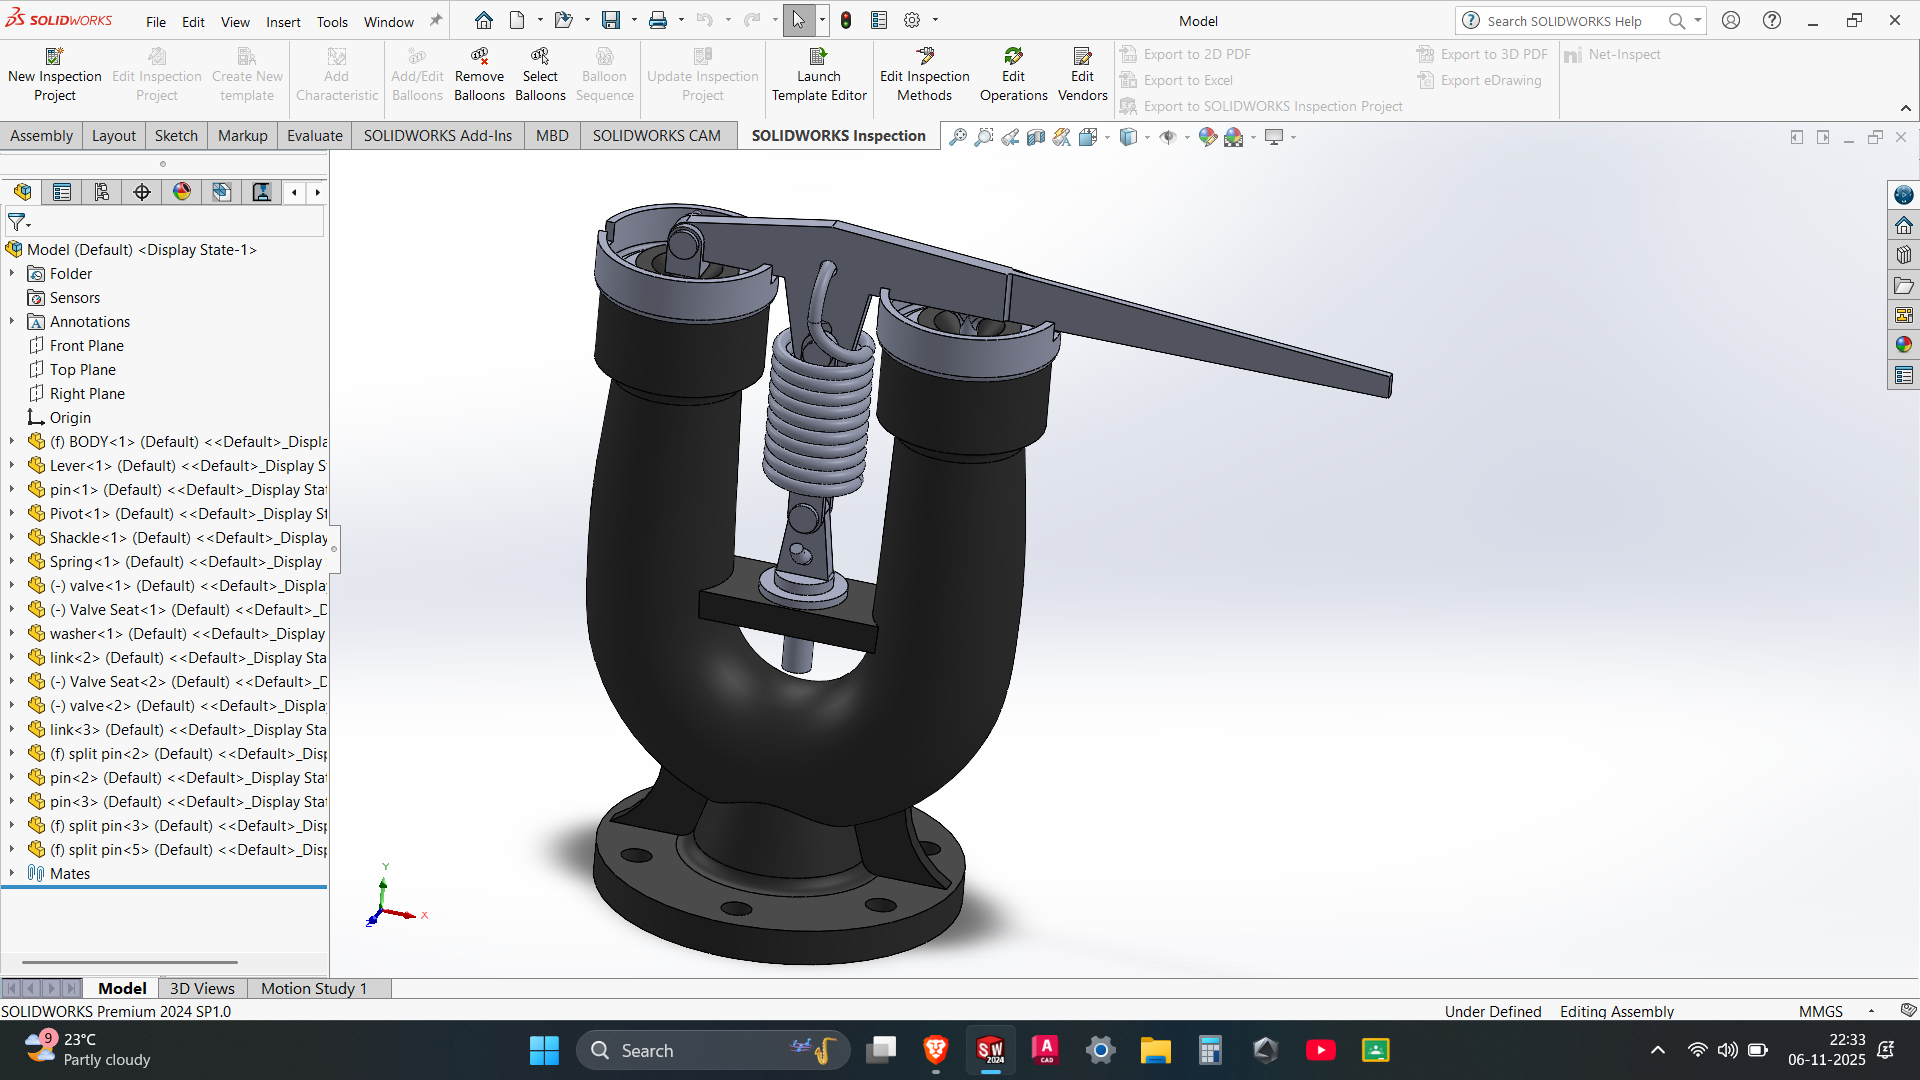Click the Rebuild traffic light icon
The image size is (1920, 1080).
point(846,20)
